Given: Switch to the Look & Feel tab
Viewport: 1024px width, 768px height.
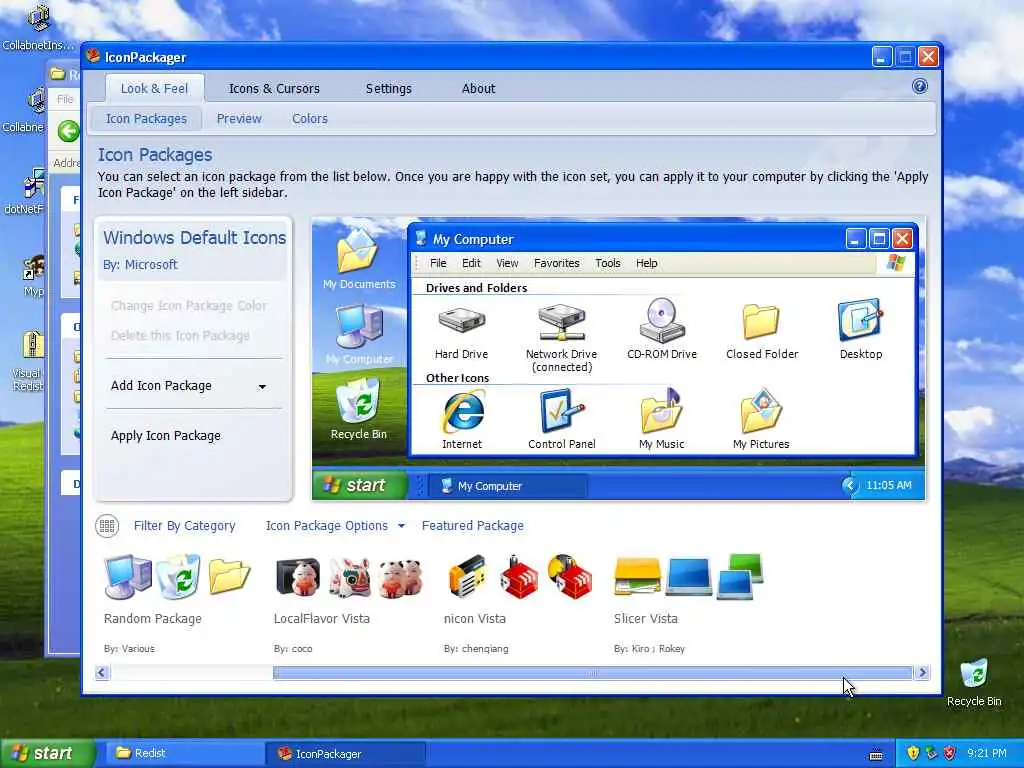Looking at the screenshot, I should [x=154, y=88].
